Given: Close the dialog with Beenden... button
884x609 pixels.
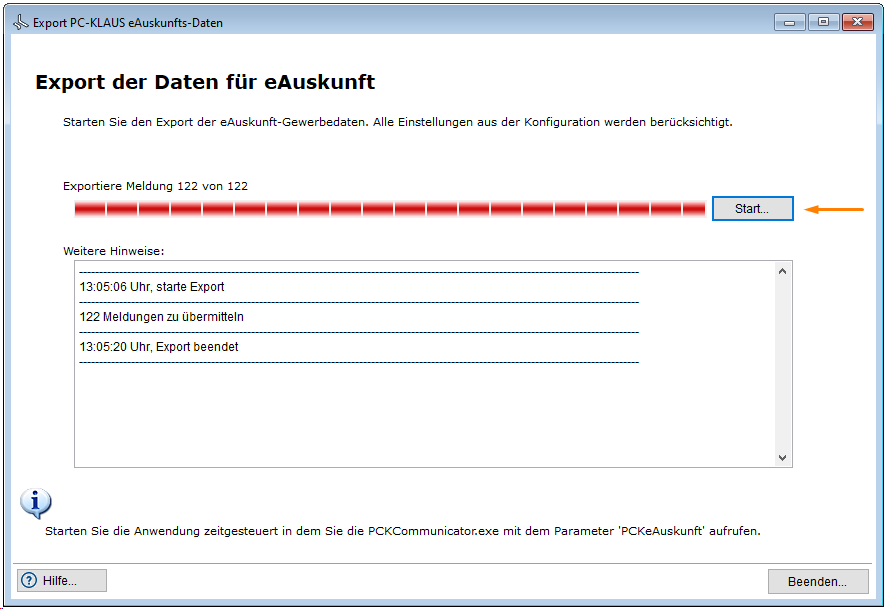Looking at the screenshot, I should click(816, 581).
